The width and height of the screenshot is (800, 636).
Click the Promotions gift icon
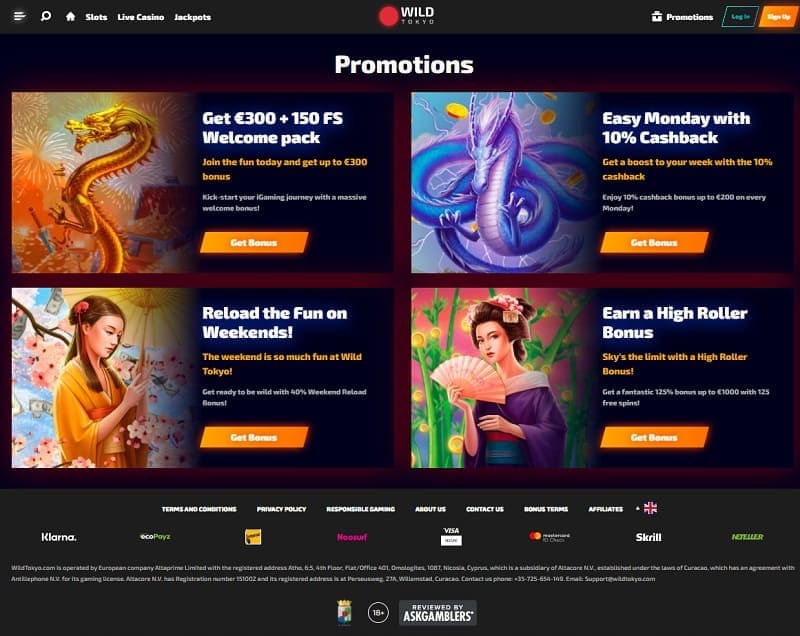pyautogui.click(x=657, y=16)
